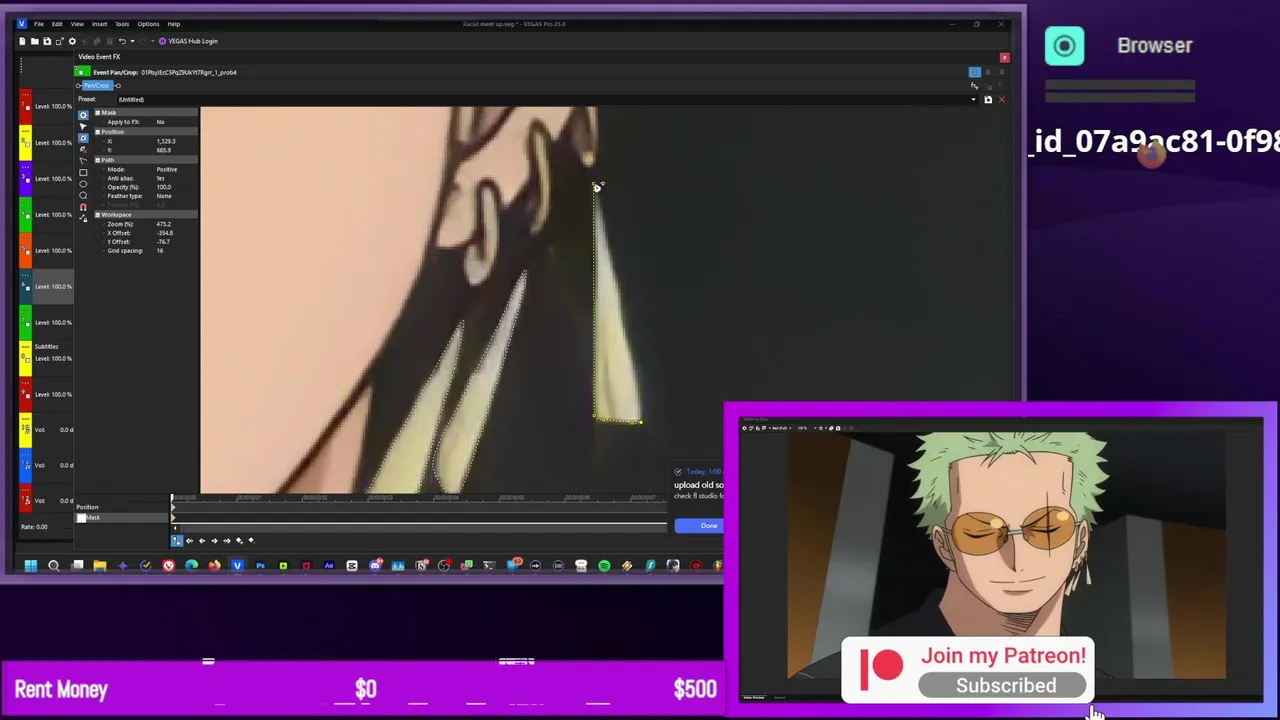This screenshot has width=1280, height=720.
Task: Go to Last Keyframe arrow
Action: (x=227, y=541)
